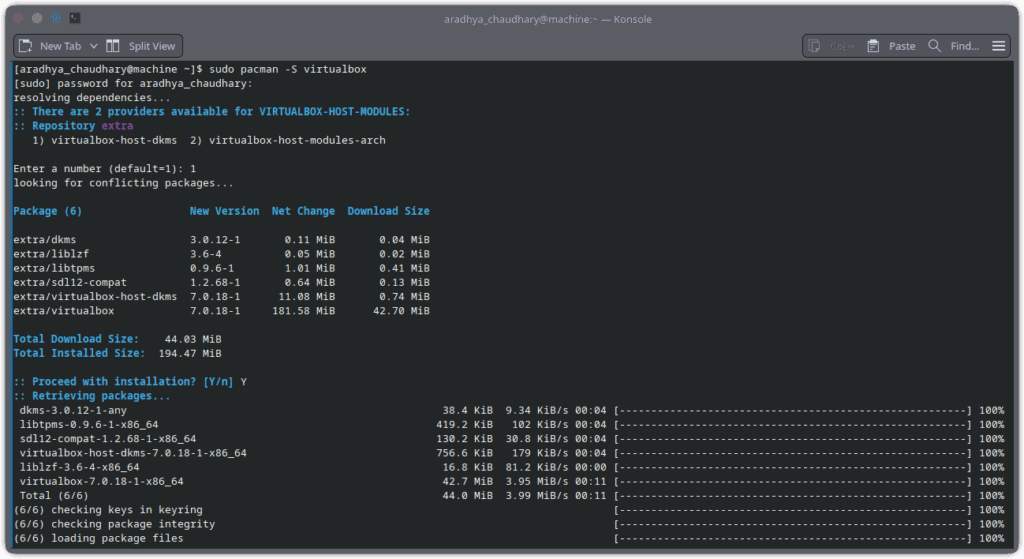
Task: Click 'liblzf-3.6-4-x86_64' download row name
Action: [79, 468]
